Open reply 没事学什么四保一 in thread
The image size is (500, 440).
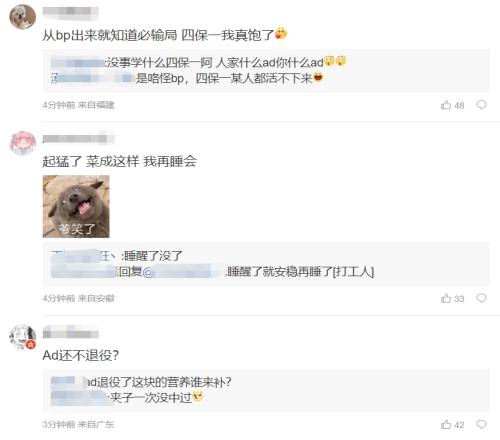tap(199, 62)
